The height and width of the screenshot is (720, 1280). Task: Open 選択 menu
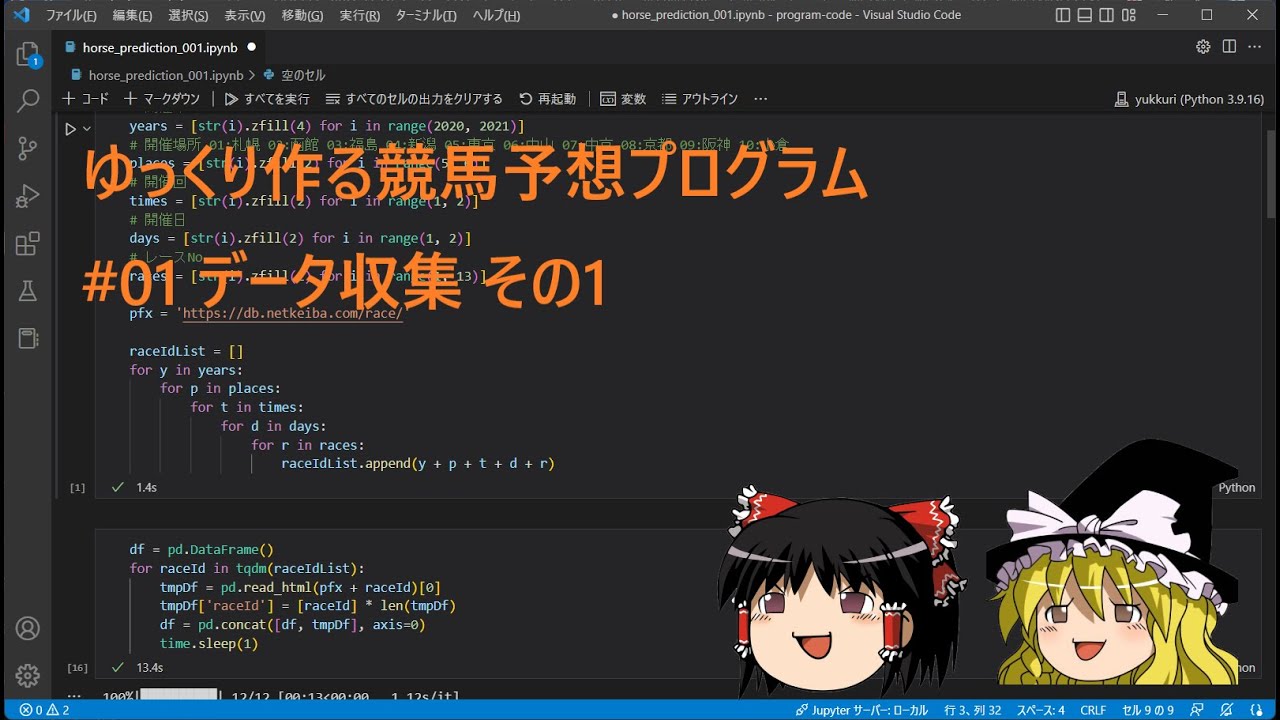click(x=188, y=15)
